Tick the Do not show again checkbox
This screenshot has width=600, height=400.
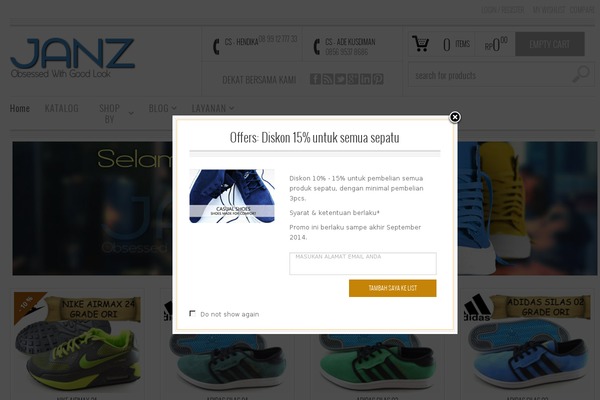pyautogui.click(x=192, y=313)
